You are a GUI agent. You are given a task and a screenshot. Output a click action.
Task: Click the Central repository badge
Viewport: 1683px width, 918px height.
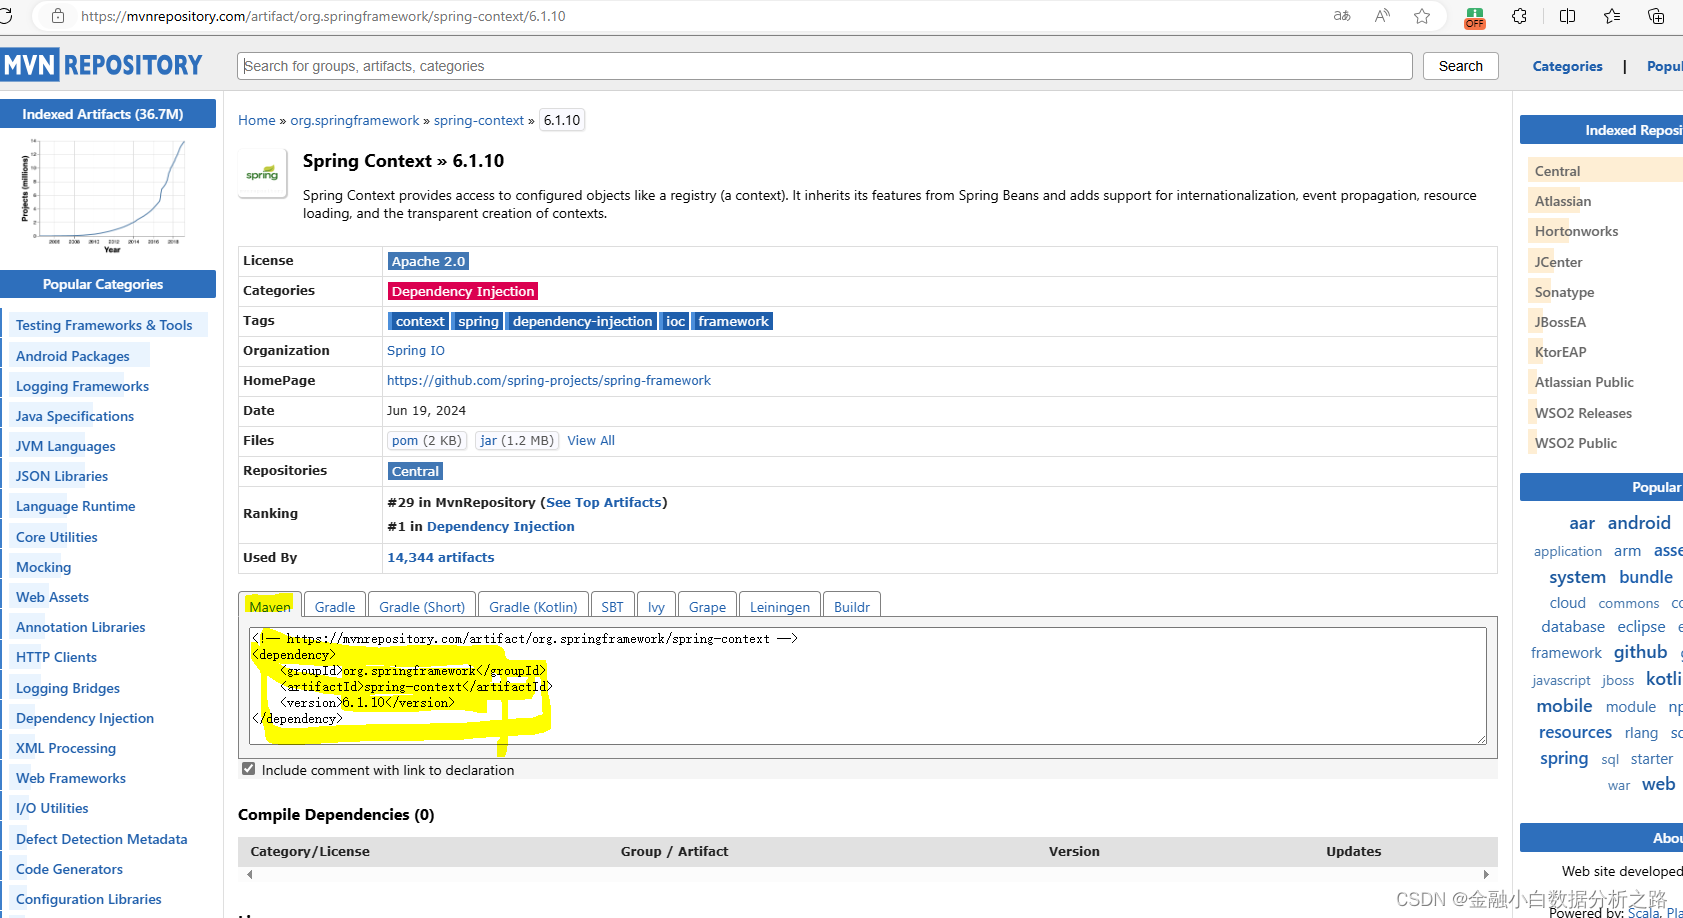(x=415, y=471)
